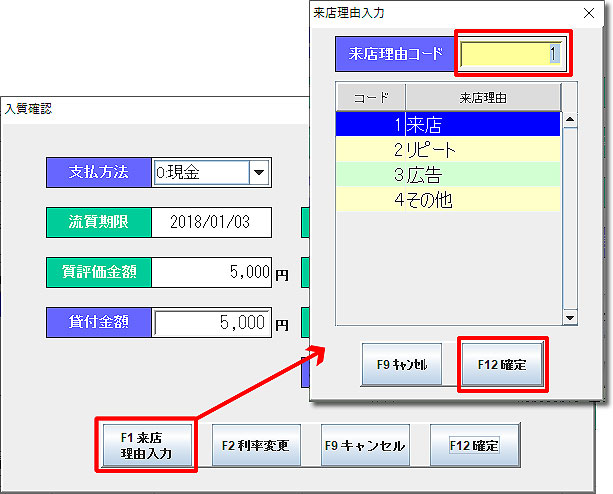613x494 pixels.
Task: Click the 貸付金額 input field
Action: (211, 322)
